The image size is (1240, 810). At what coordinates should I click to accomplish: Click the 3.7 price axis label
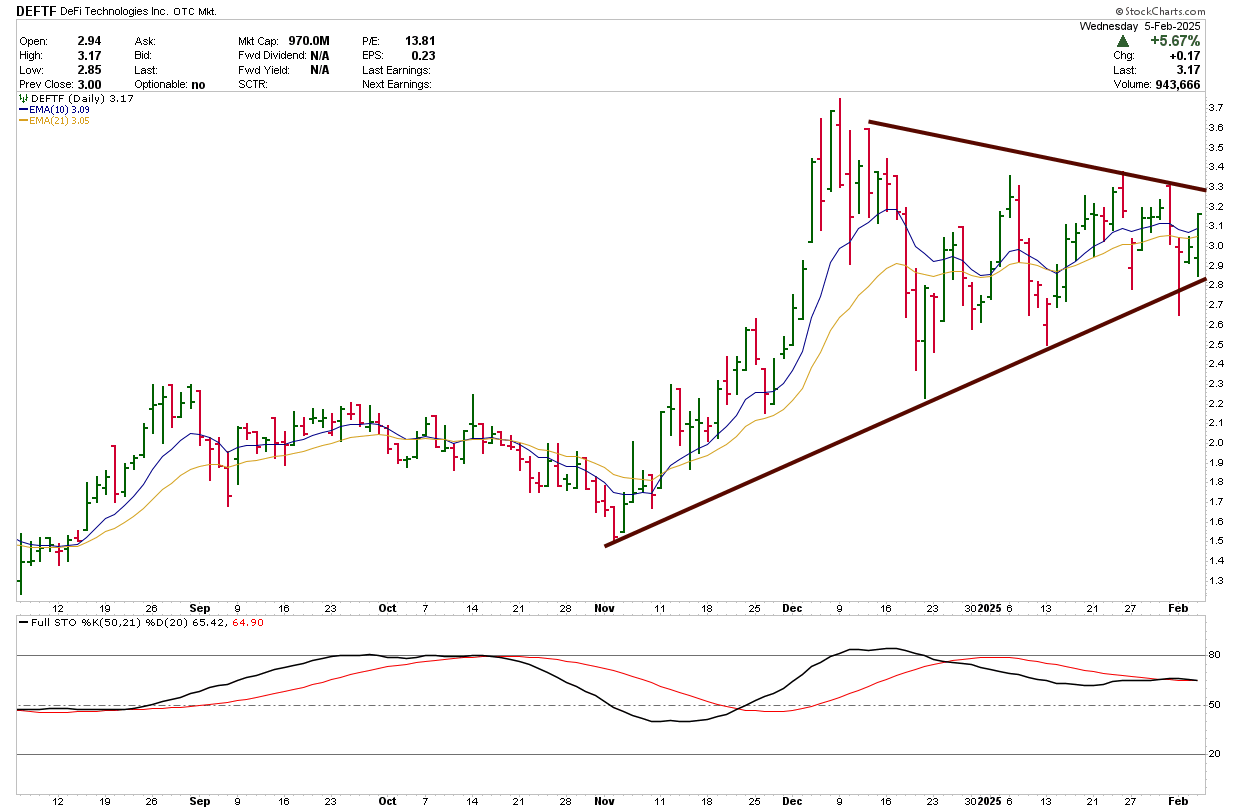[x=1216, y=108]
